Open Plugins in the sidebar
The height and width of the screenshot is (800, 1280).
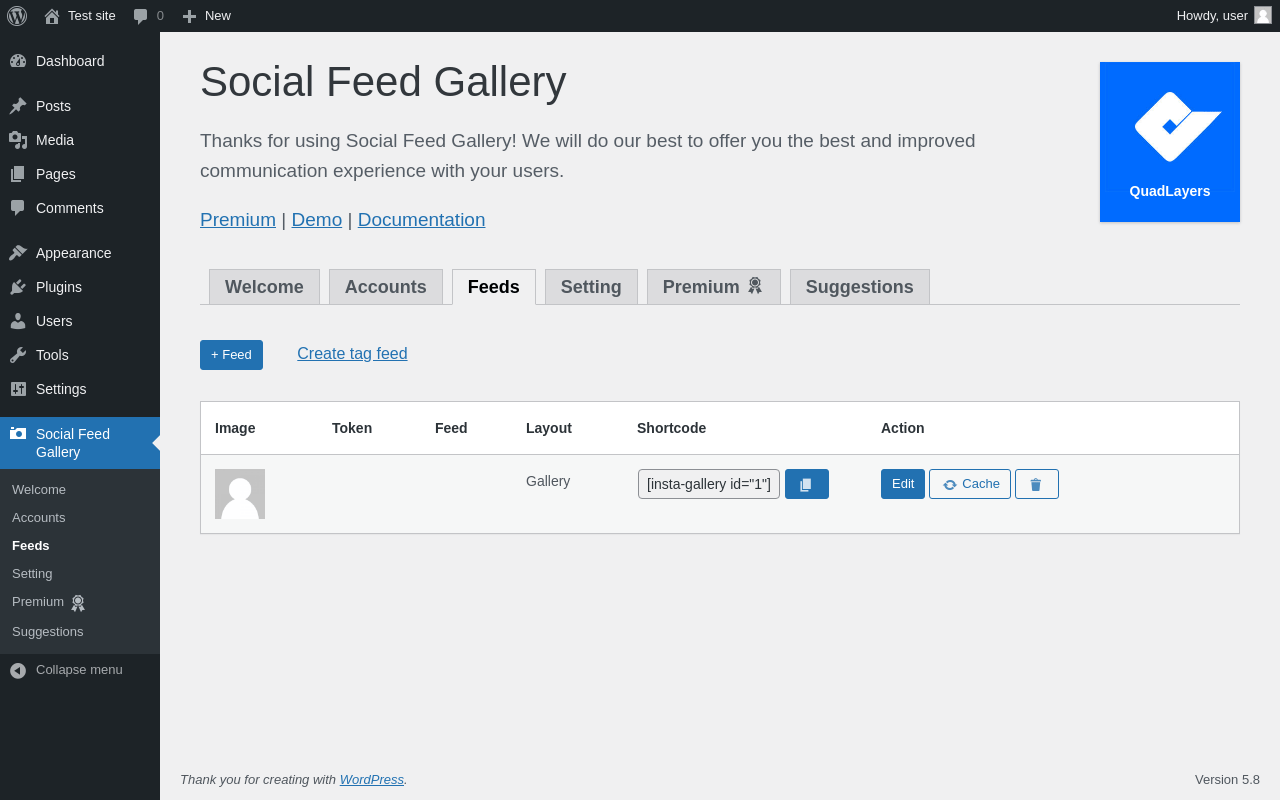[x=59, y=287]
